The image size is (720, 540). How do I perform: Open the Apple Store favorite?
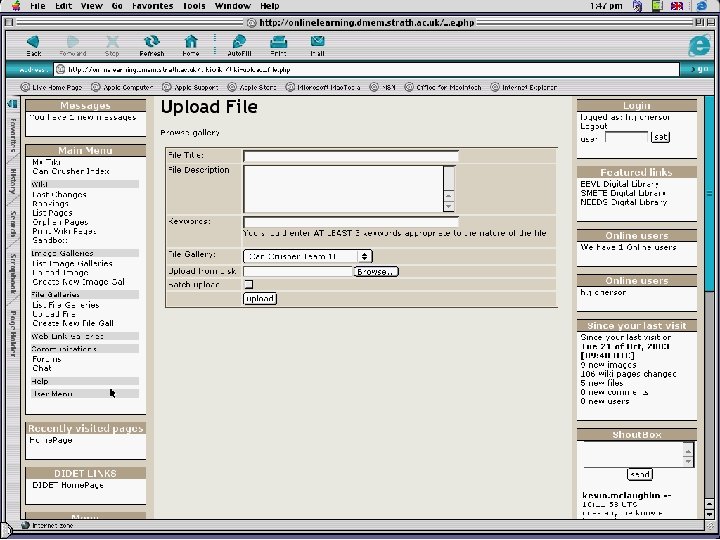(x=252, y=87)
